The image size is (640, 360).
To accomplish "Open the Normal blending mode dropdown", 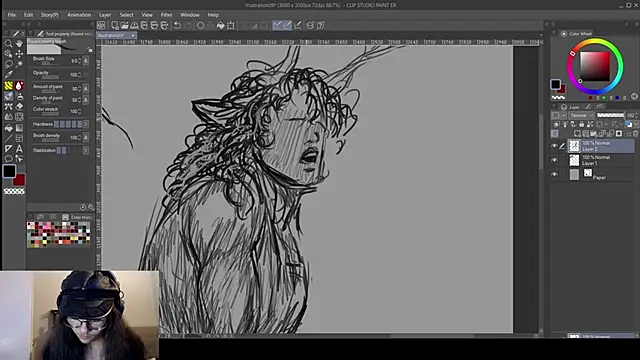I will (x=582, y=115).
